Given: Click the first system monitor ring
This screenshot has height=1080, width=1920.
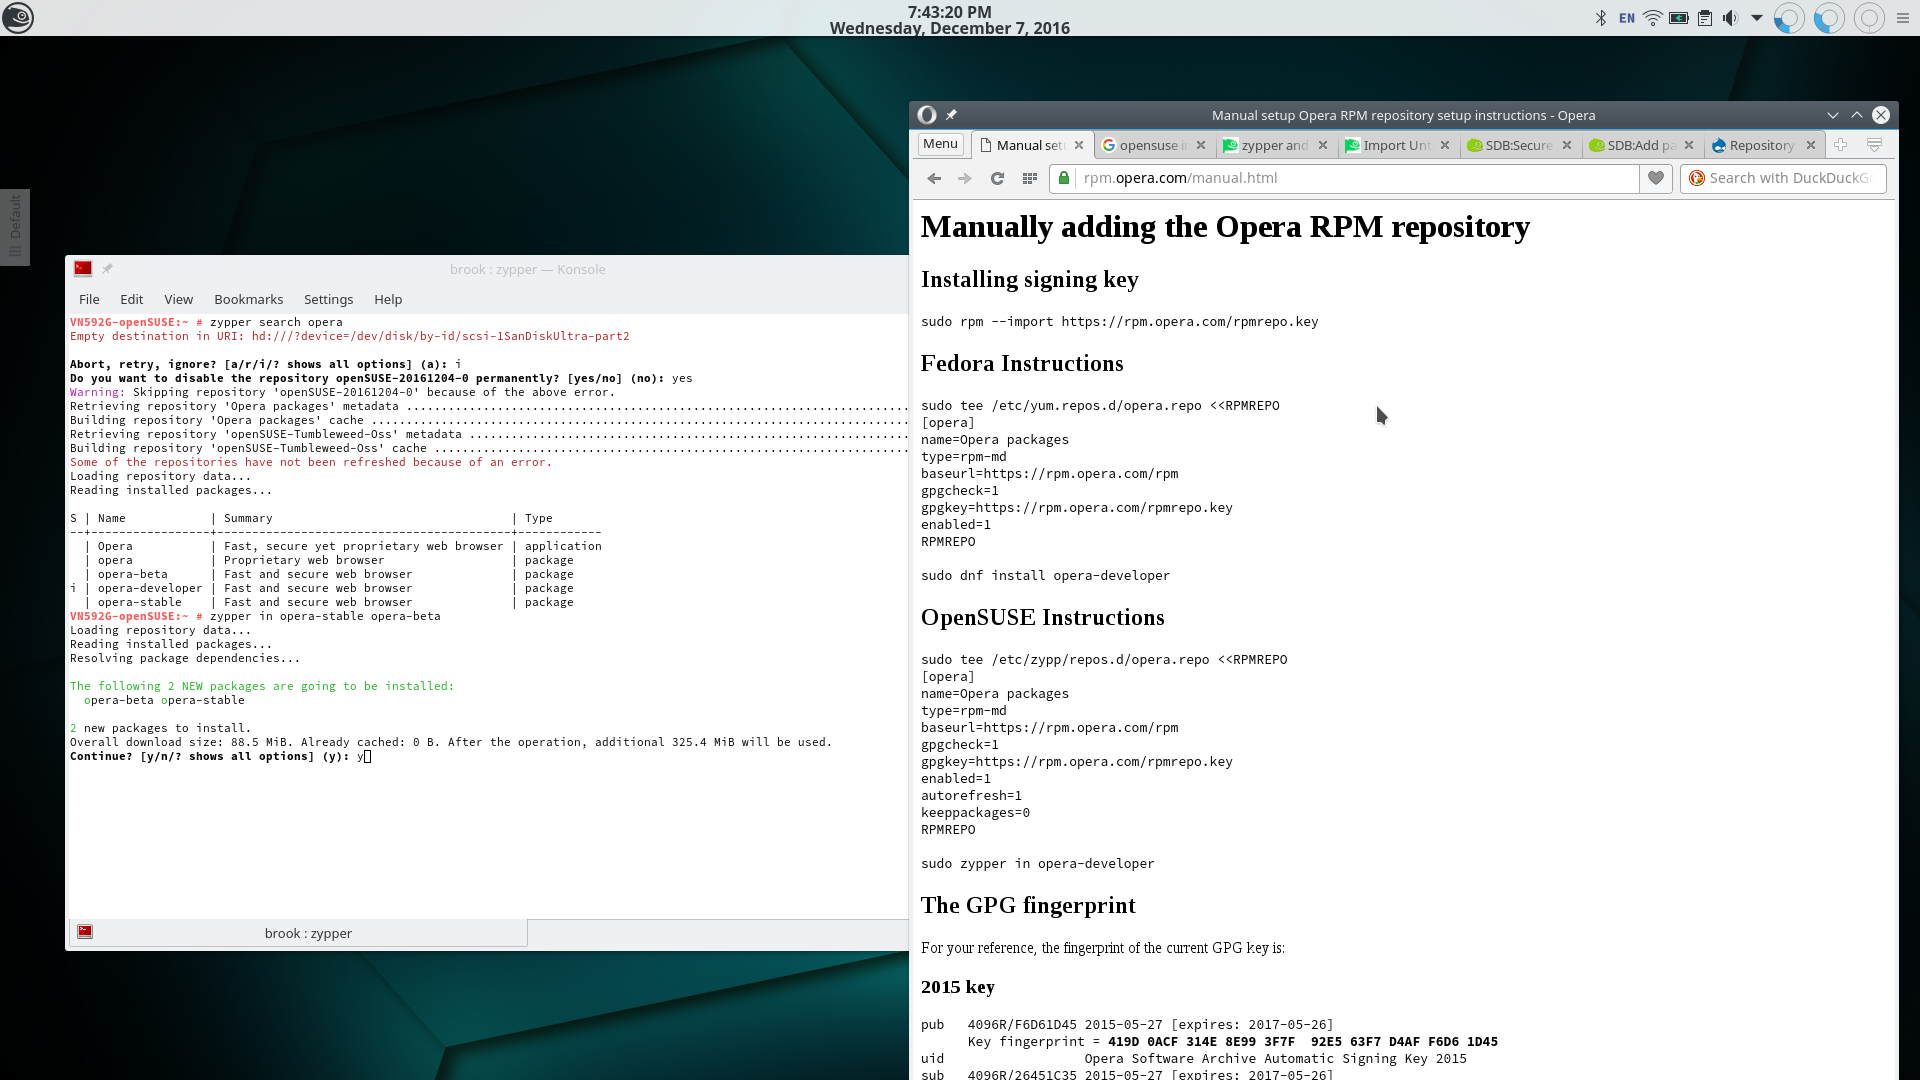Looking at the screenshot, I should pyautogui.click(x=1788, y=18).
